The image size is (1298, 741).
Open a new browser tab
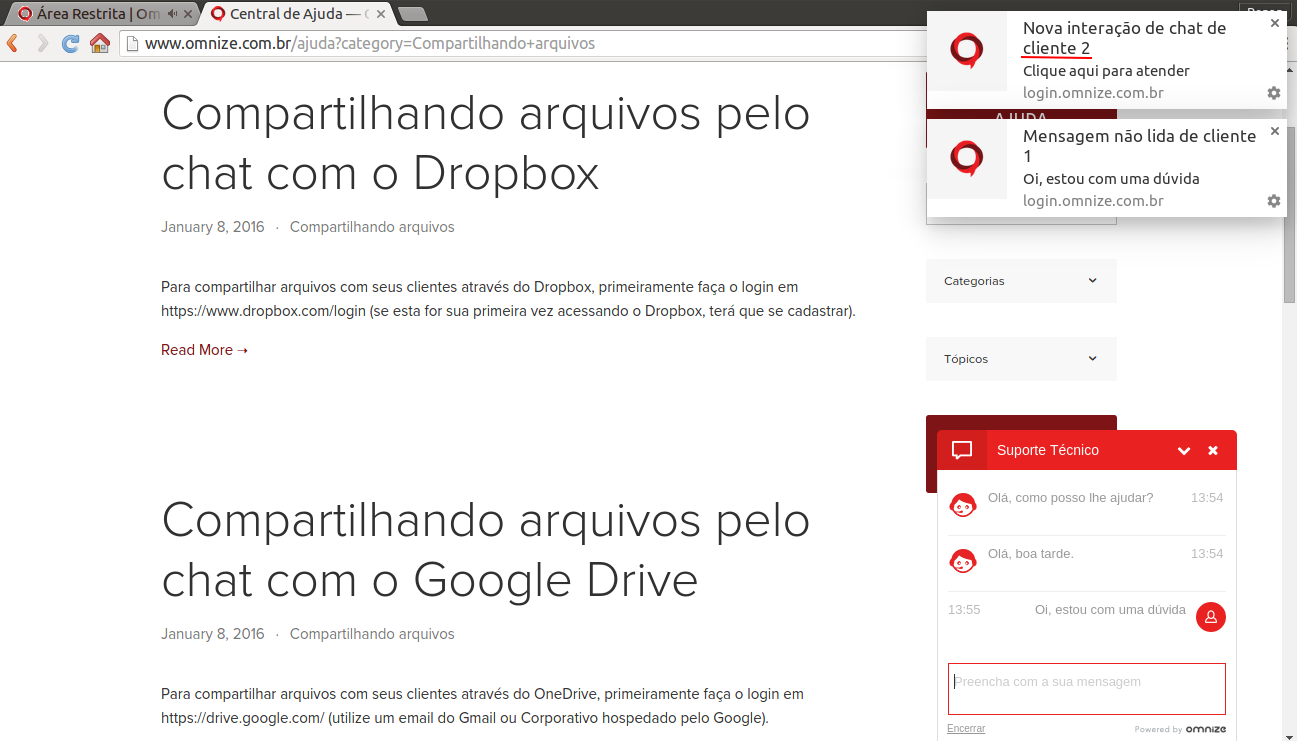(412, 14)
